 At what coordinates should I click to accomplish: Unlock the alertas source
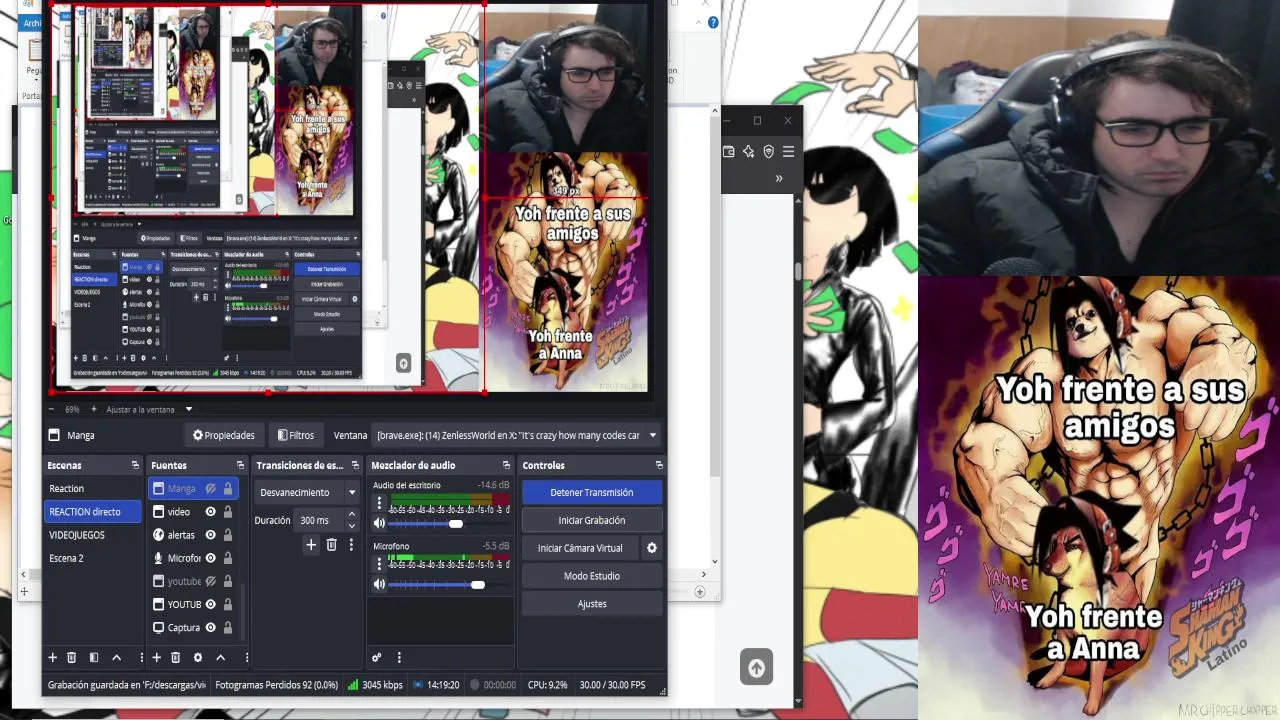pyautogui.click(x=228, y=535)
